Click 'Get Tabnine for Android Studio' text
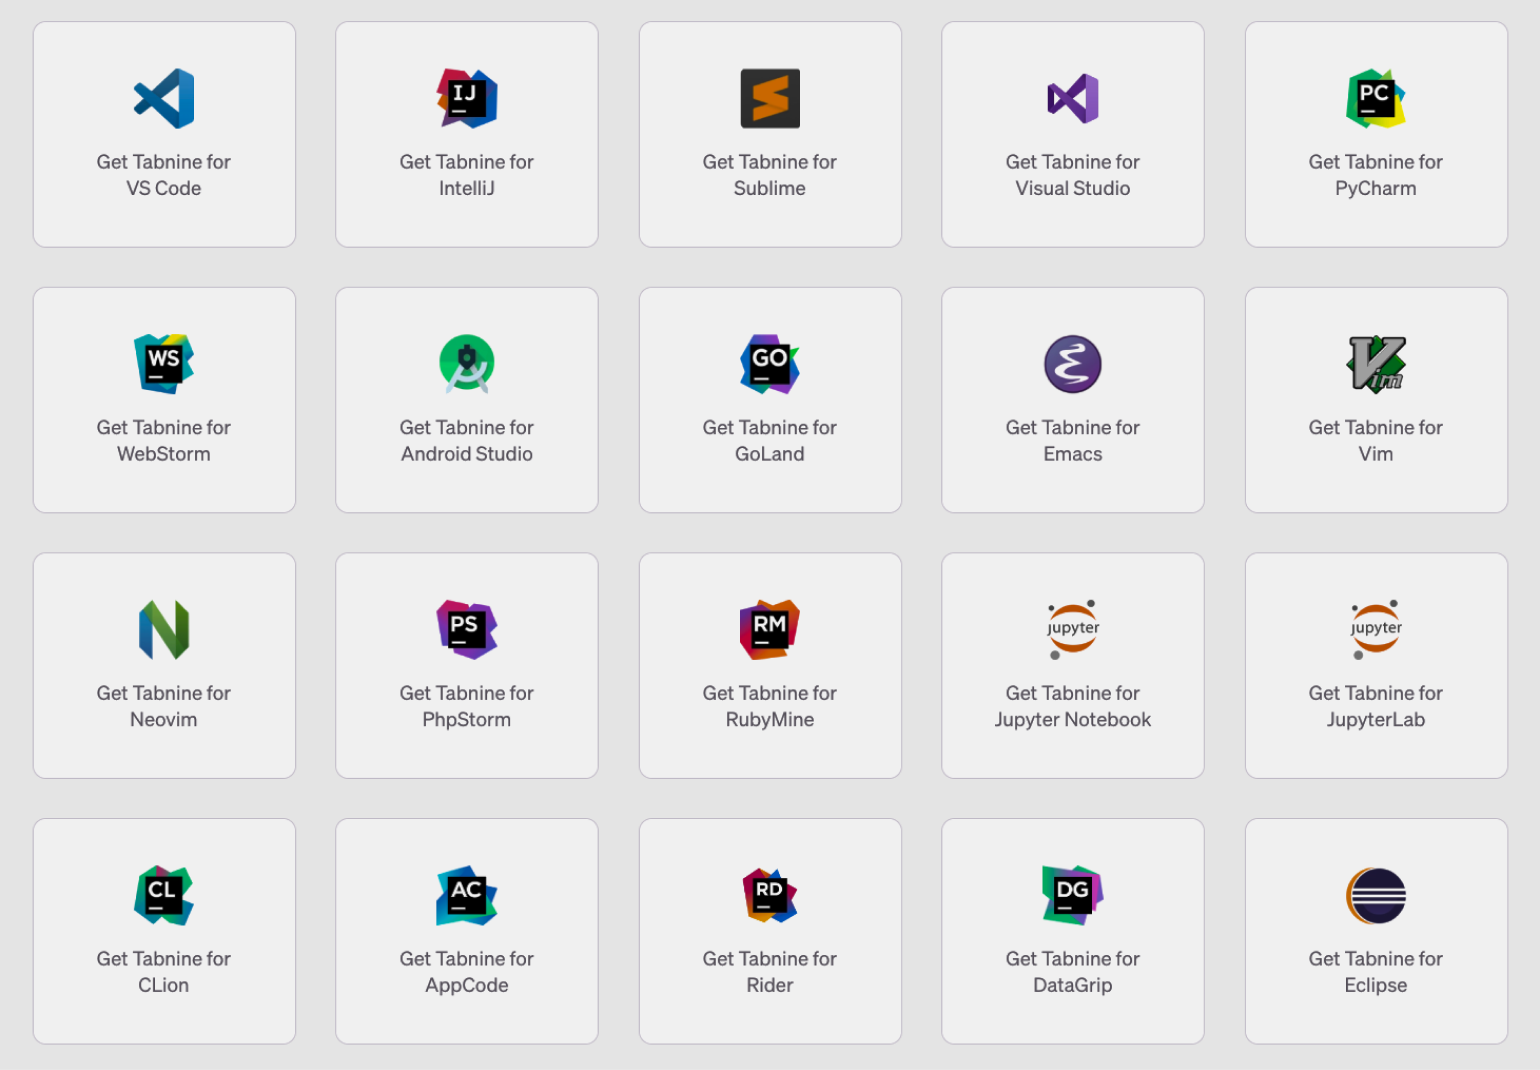The width and height of the screenshot is (1540, 1070). (x=467, y=441)
